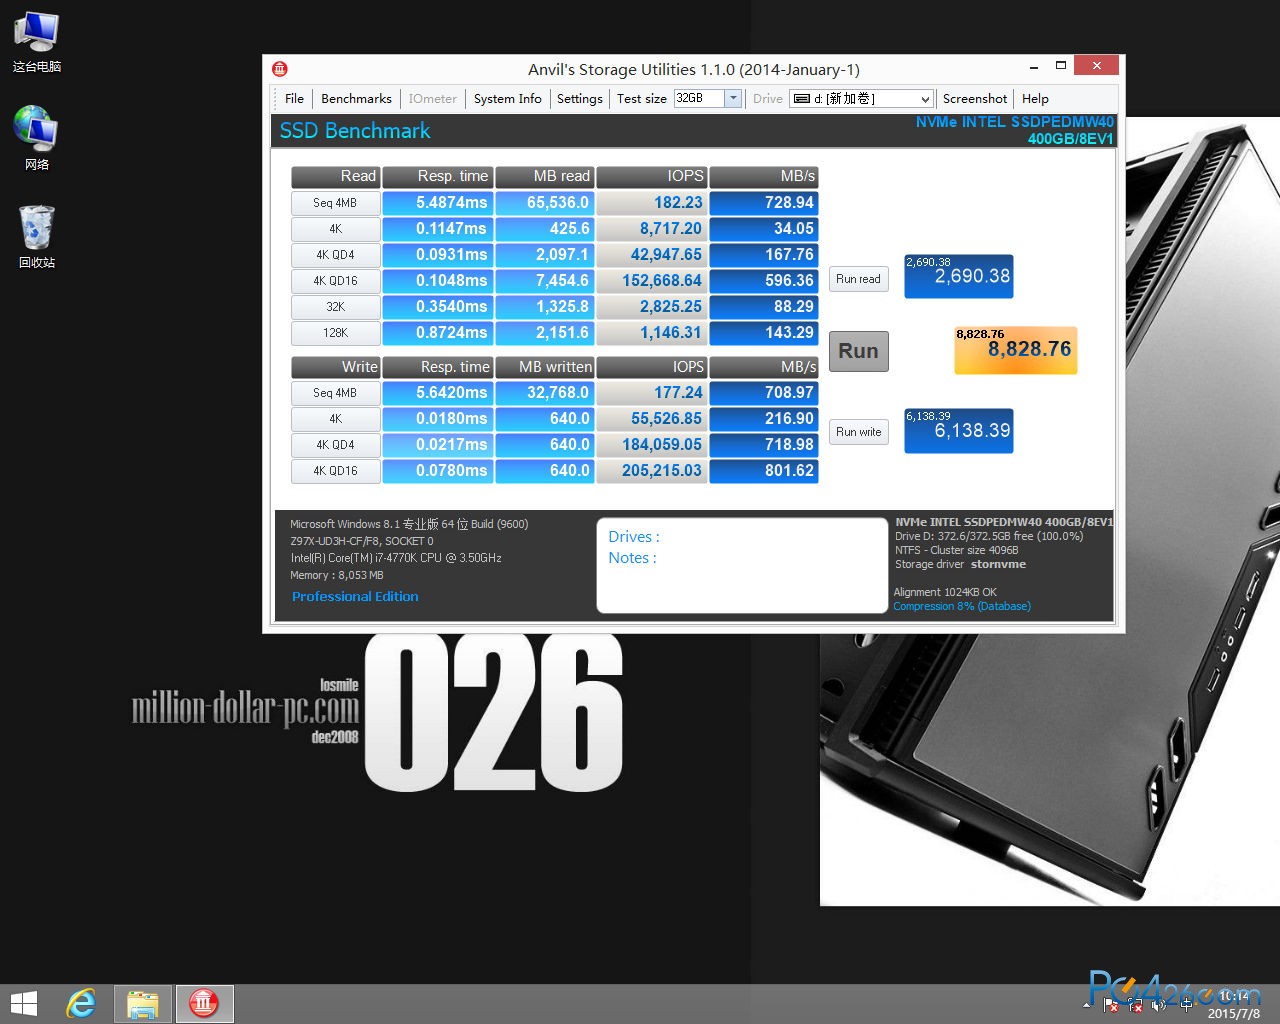Open the Help menu
Viewport: 1280px width, 1024px height.
click(1035, 99)
